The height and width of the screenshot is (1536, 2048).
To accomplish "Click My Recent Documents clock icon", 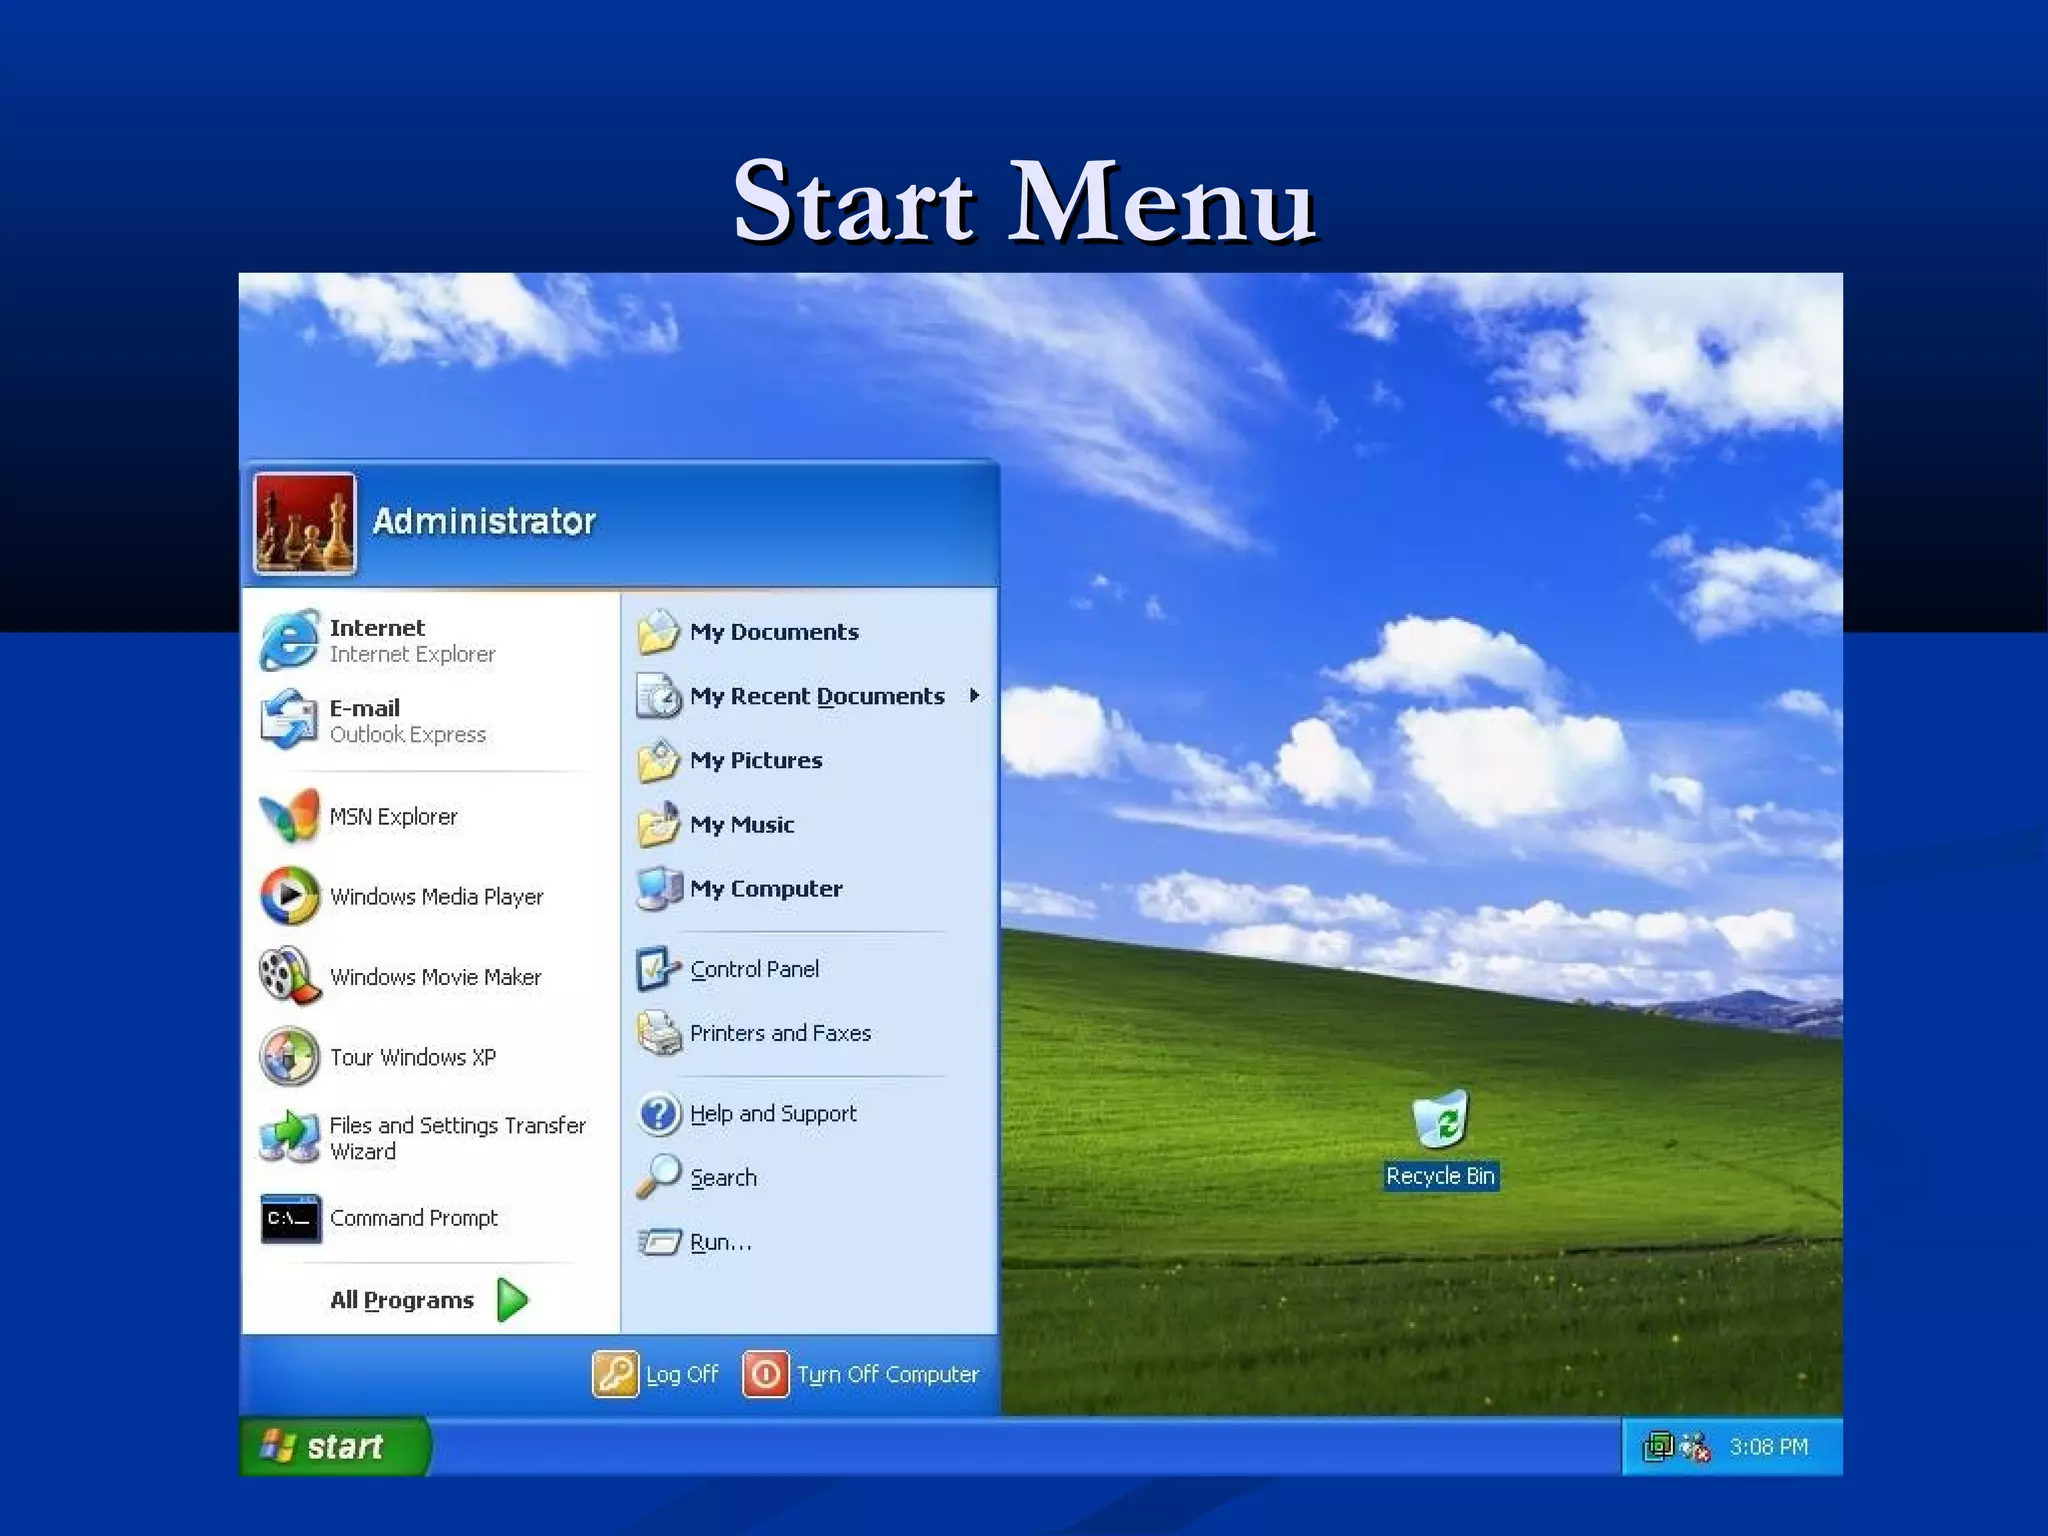I will (x=659, y=696).
